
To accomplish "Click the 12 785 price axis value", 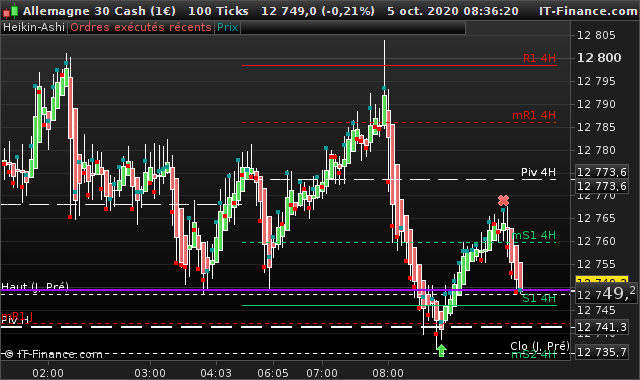I will point(596,127).
